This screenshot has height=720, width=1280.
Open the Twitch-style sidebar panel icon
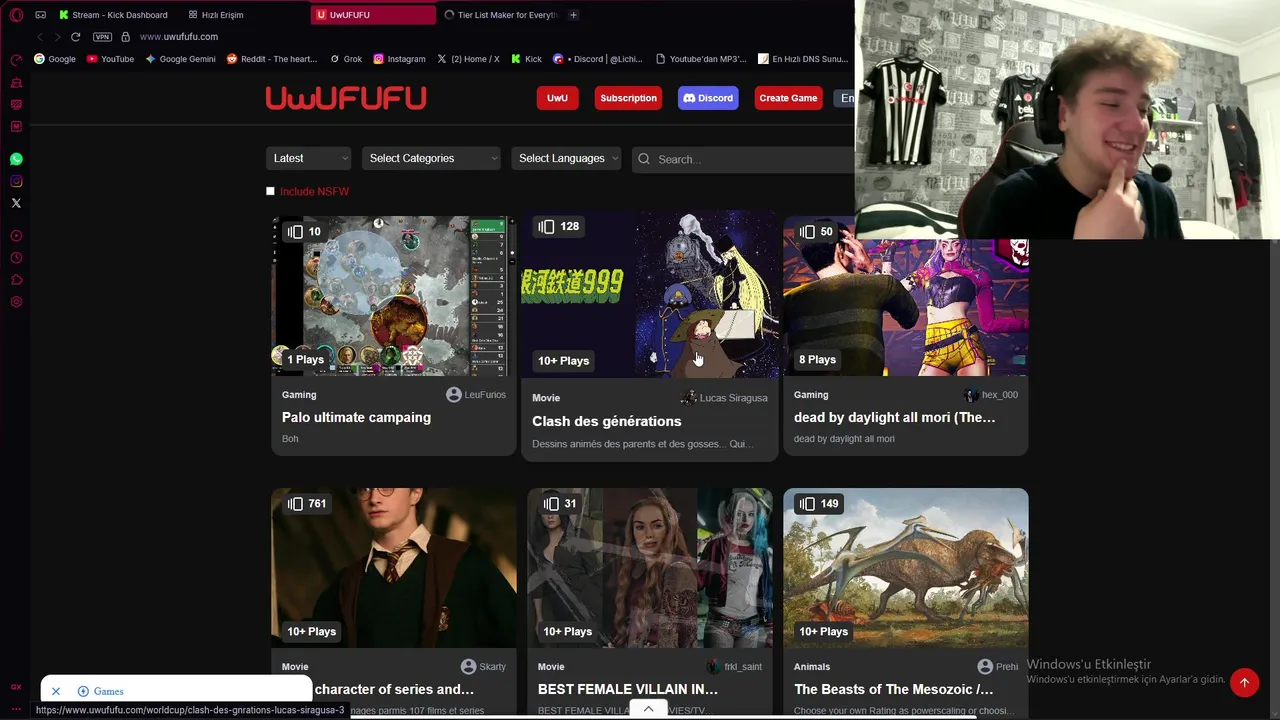click(x=16, y=104)
